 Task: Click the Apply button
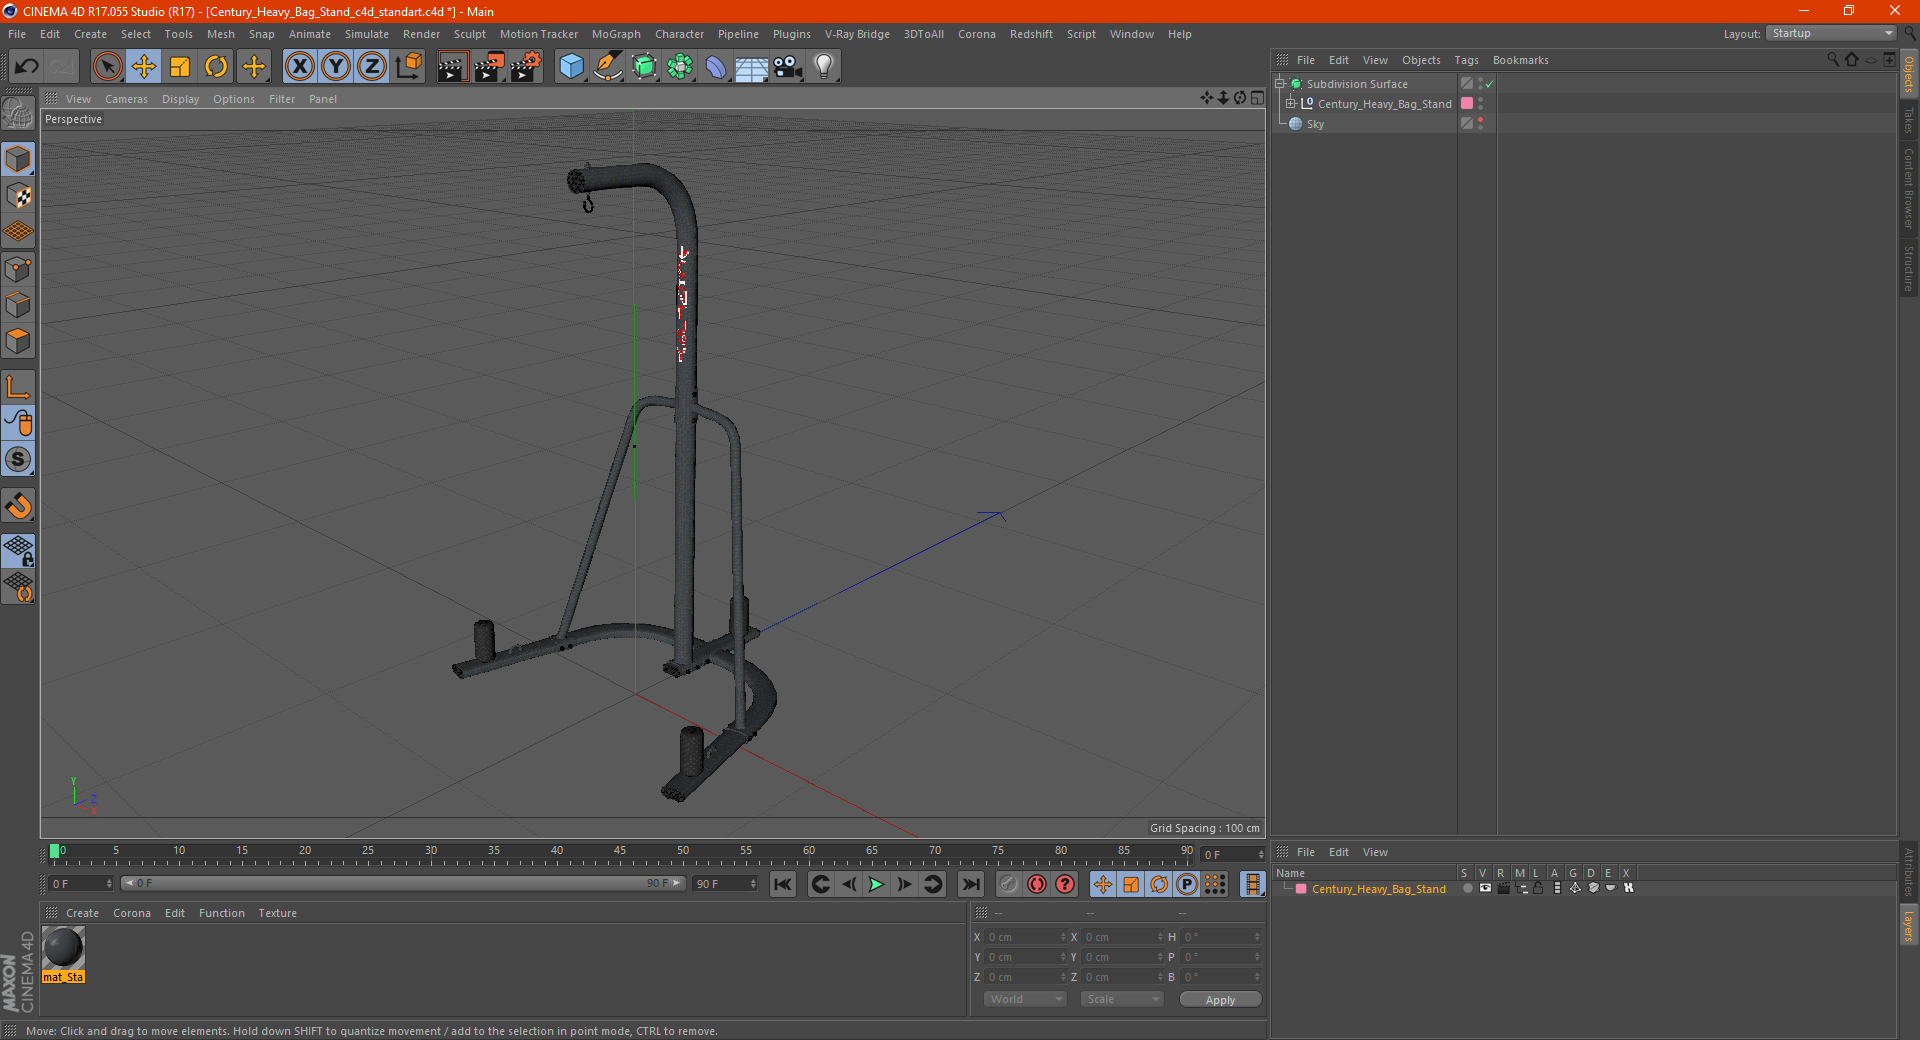pos(1220,1000)
